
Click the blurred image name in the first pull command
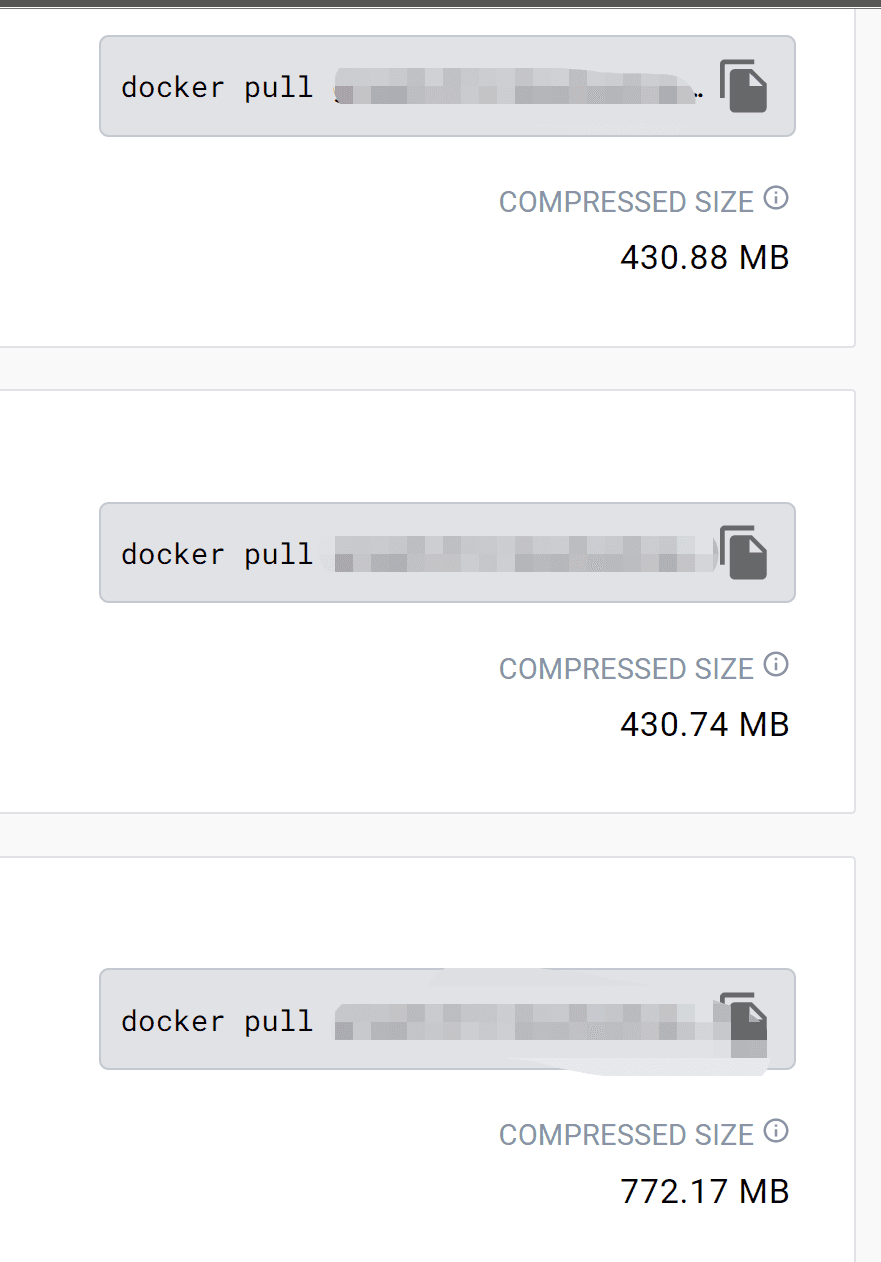[x=519, y=86]
